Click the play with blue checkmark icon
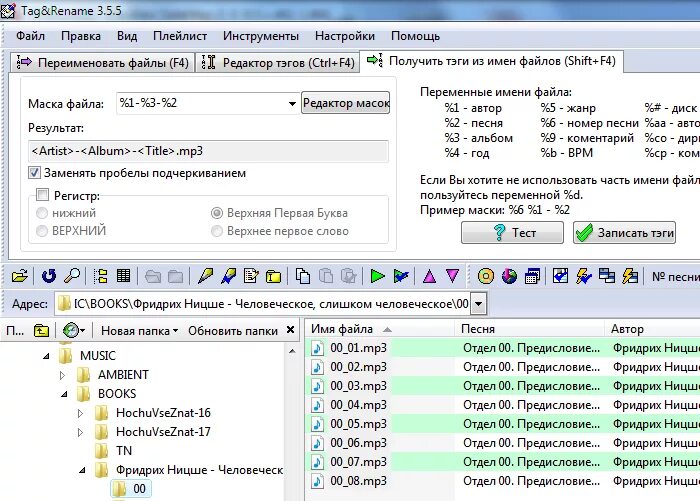The image size is (700, 501). (x=400, y=276)
